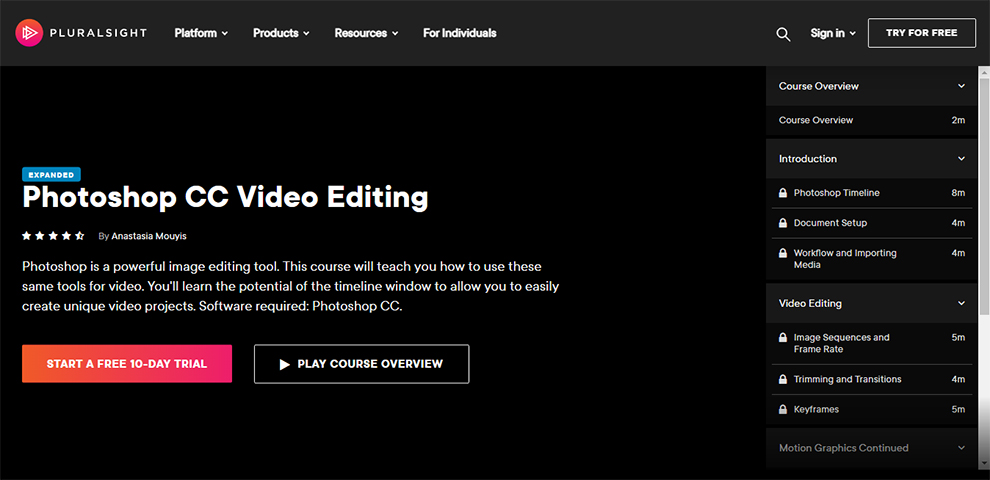Select Workflow and Importing Media lesson

pyautogui.click(x=872, y=259)
